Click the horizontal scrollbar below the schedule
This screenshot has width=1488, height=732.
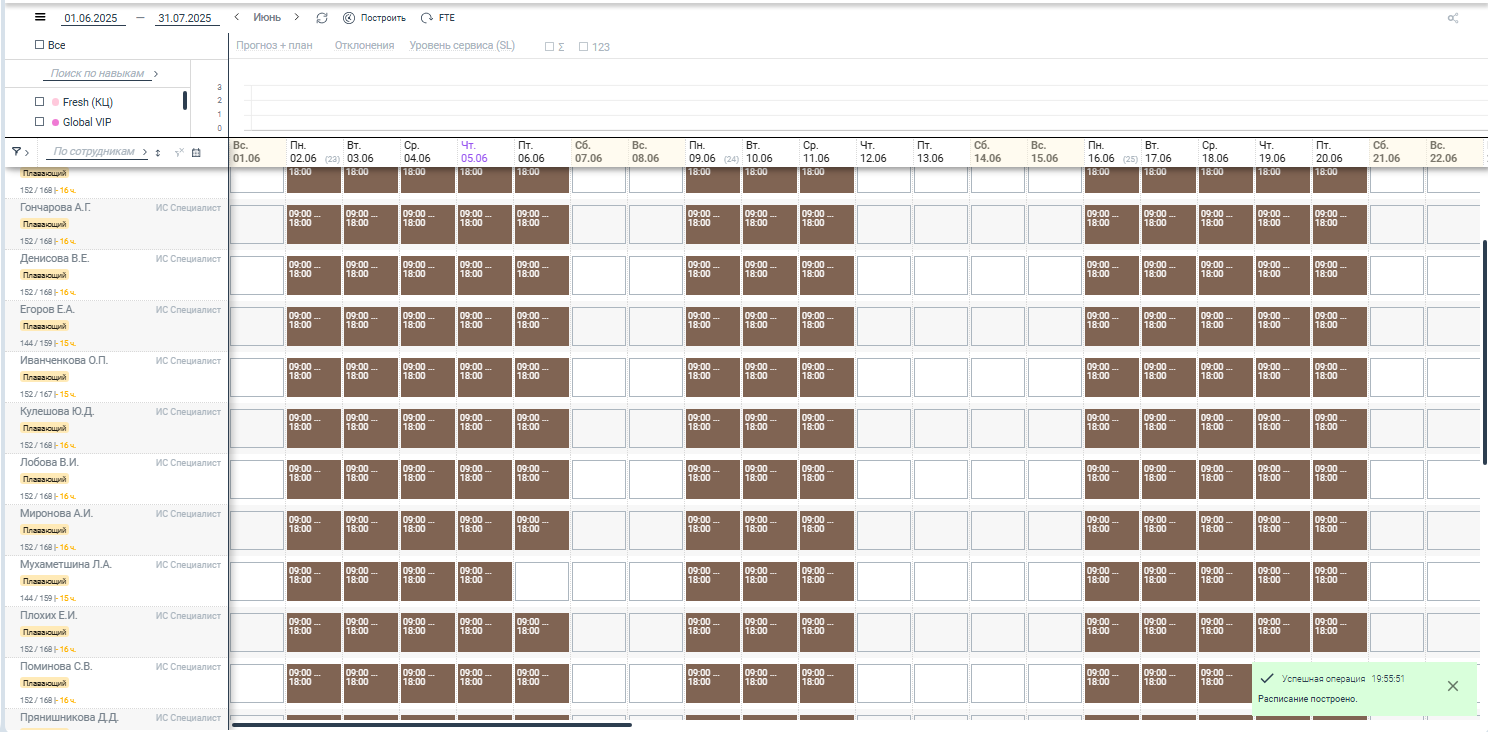[431, 724]
